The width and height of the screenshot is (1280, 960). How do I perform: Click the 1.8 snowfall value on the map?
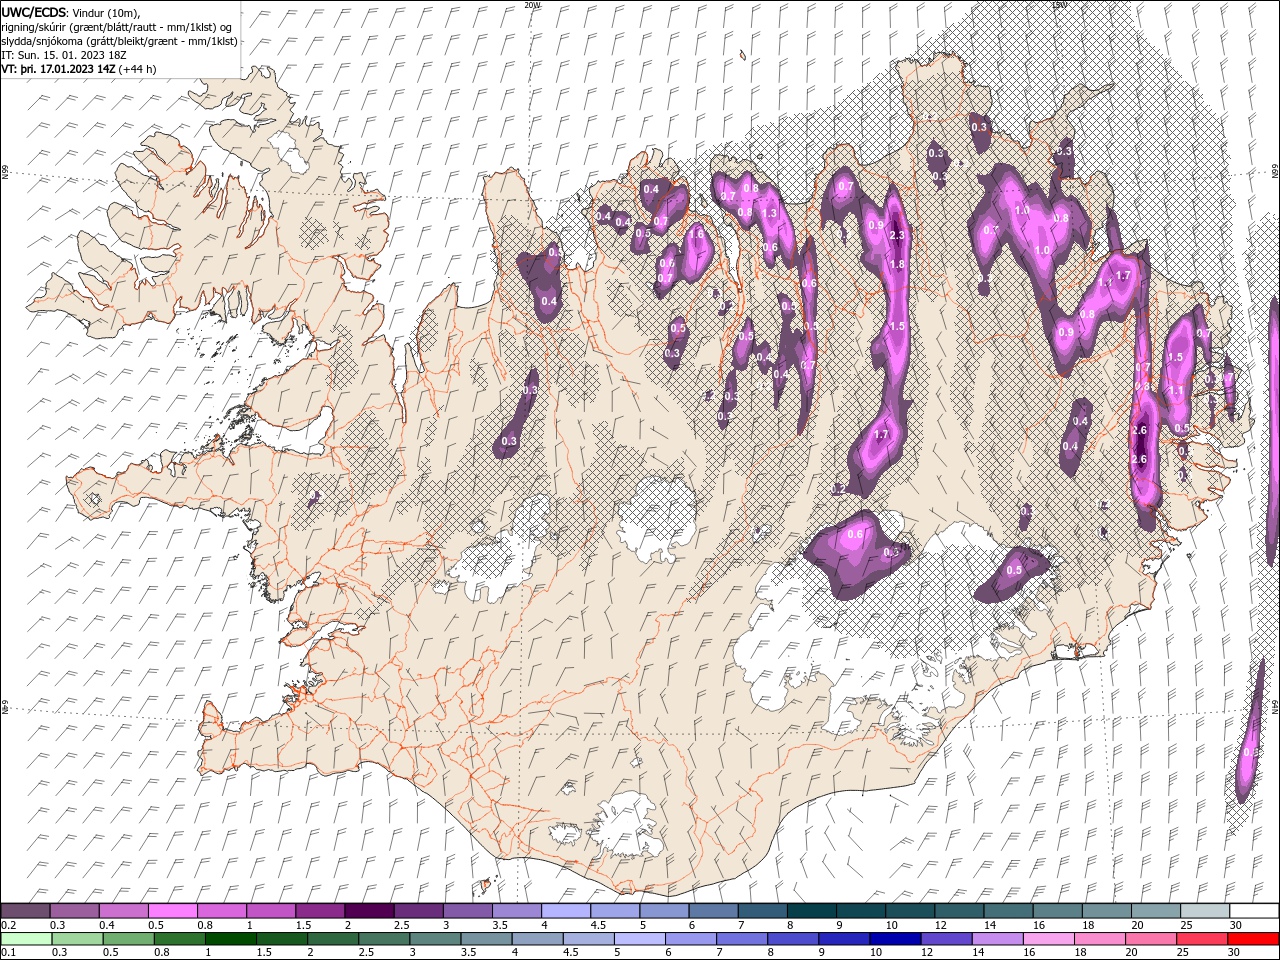point(897,265)
